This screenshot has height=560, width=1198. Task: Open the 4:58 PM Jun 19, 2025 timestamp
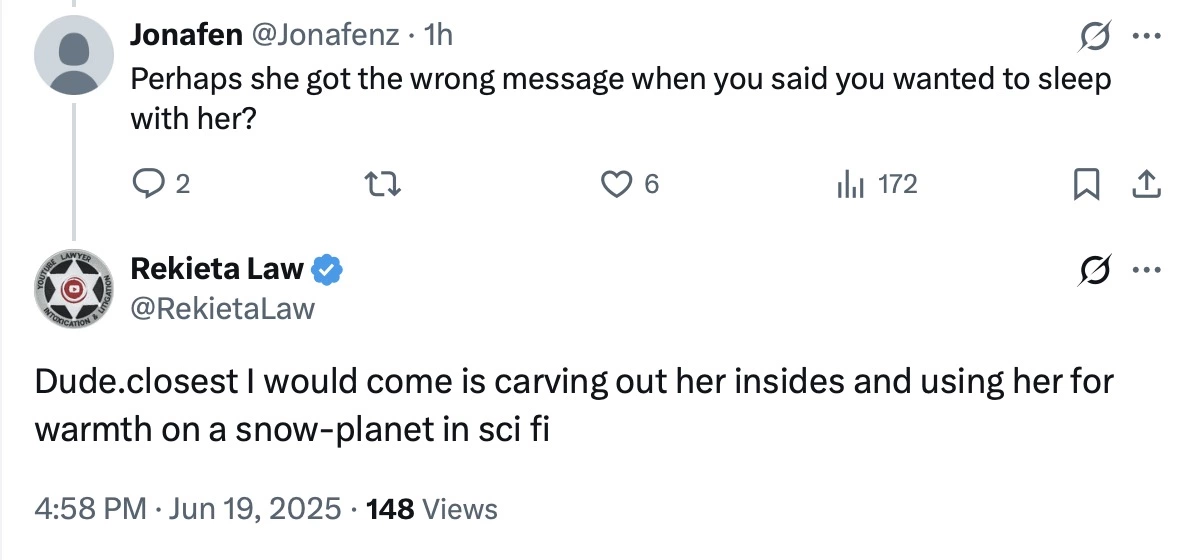188,507
